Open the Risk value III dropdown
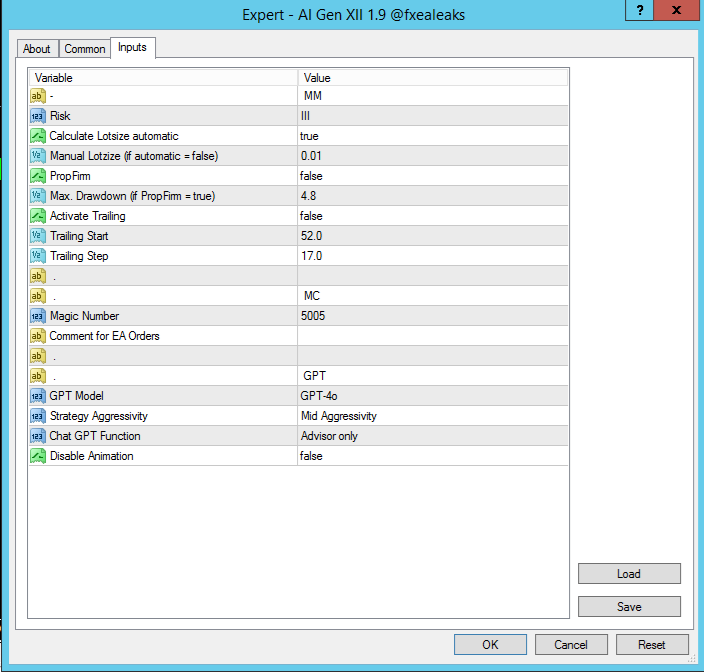The image size is (704, 672). (x=433, y=116)
